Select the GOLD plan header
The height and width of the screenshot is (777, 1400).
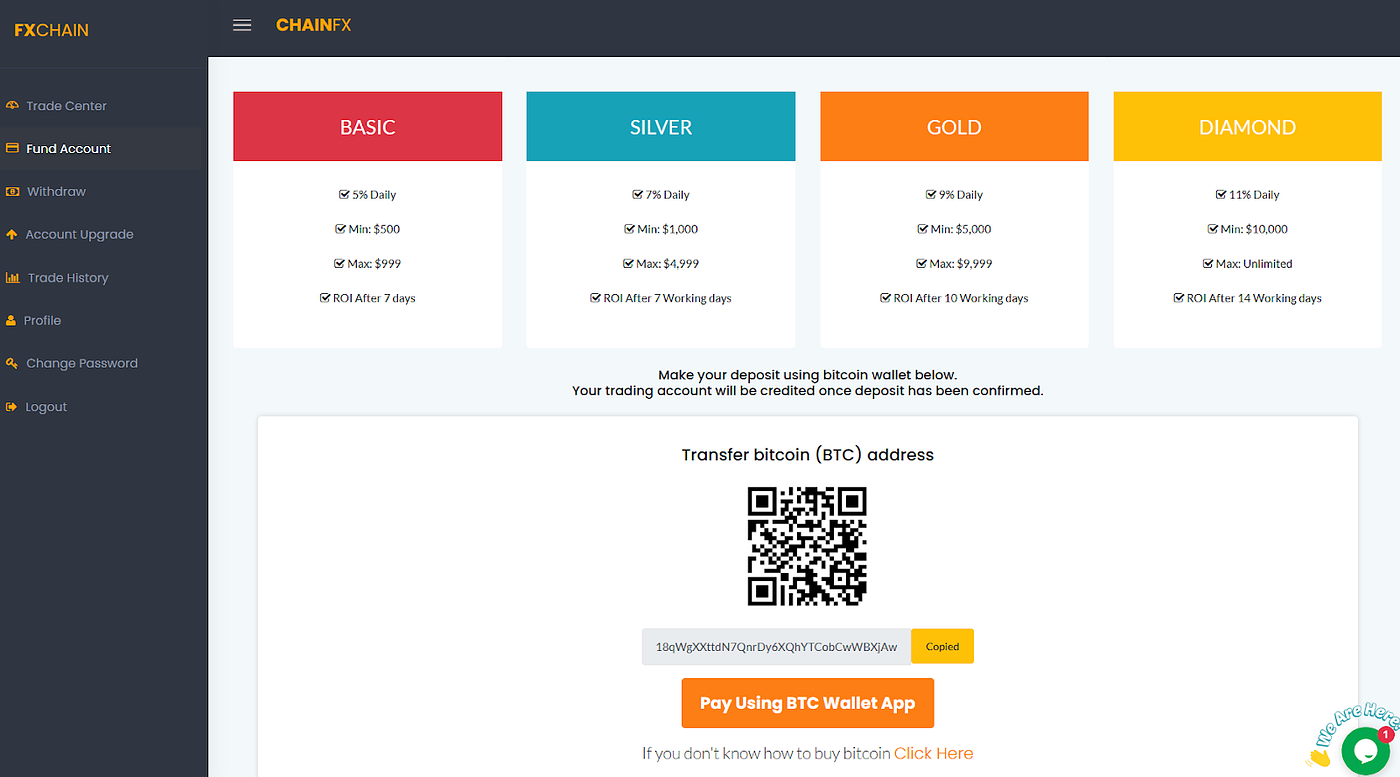pos(954,126)
